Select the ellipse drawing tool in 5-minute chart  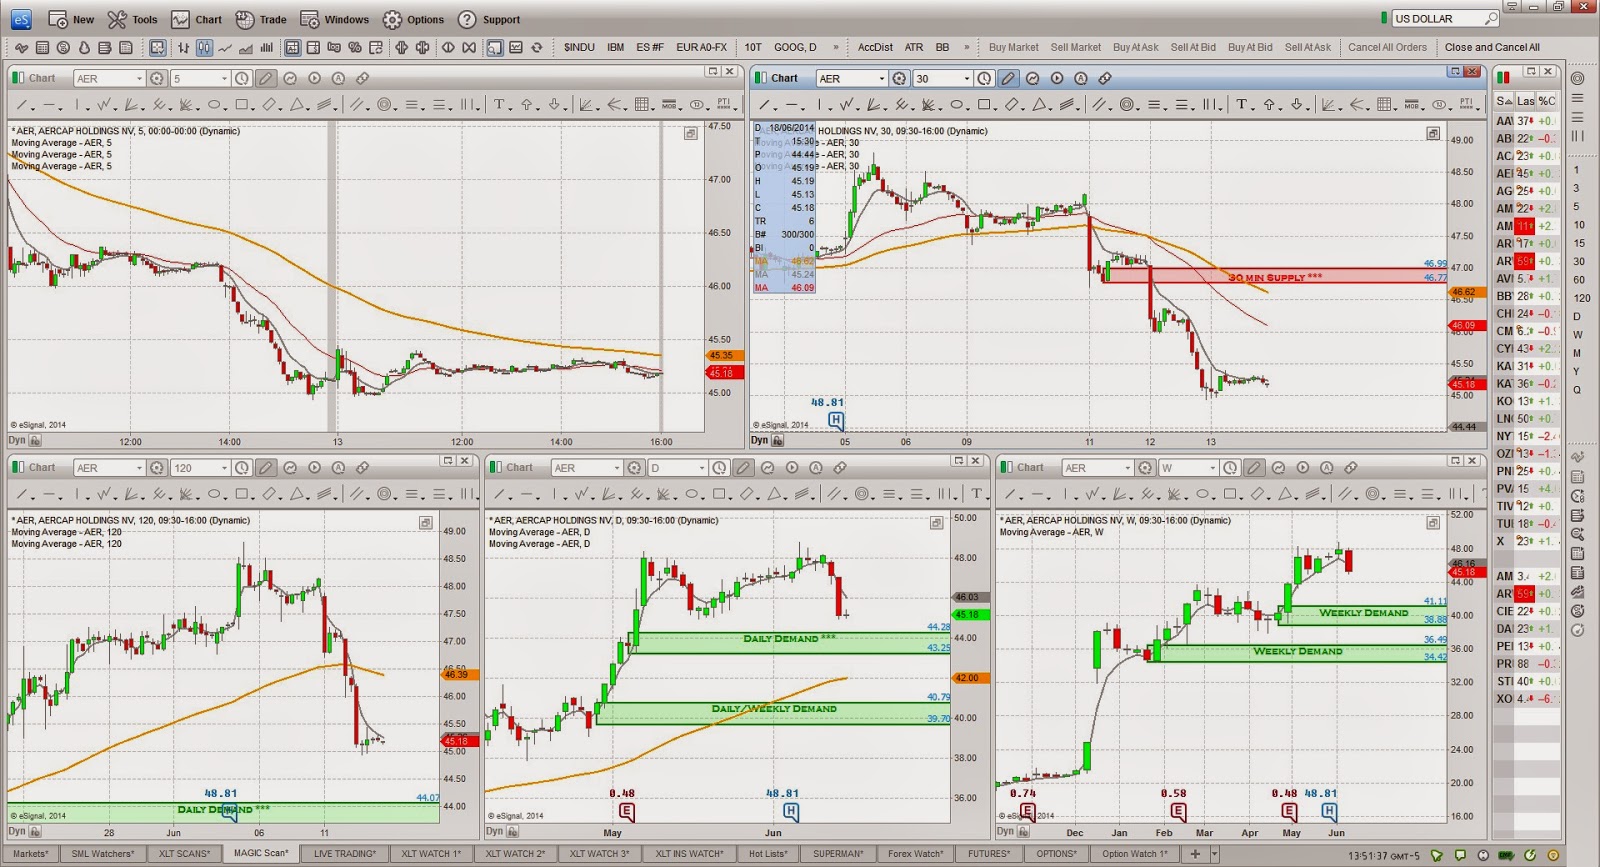point(214,104)
